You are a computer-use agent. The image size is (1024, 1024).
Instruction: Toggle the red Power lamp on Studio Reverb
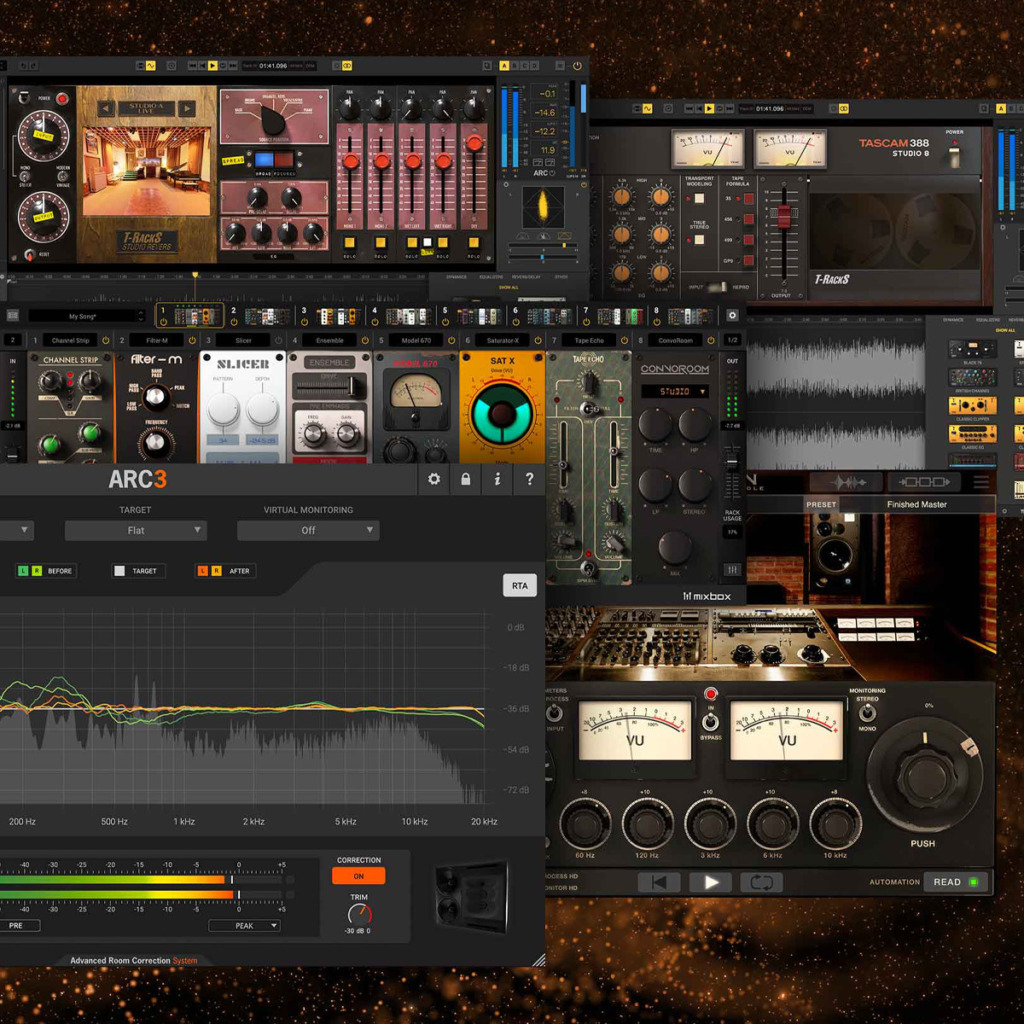[62, 99]
